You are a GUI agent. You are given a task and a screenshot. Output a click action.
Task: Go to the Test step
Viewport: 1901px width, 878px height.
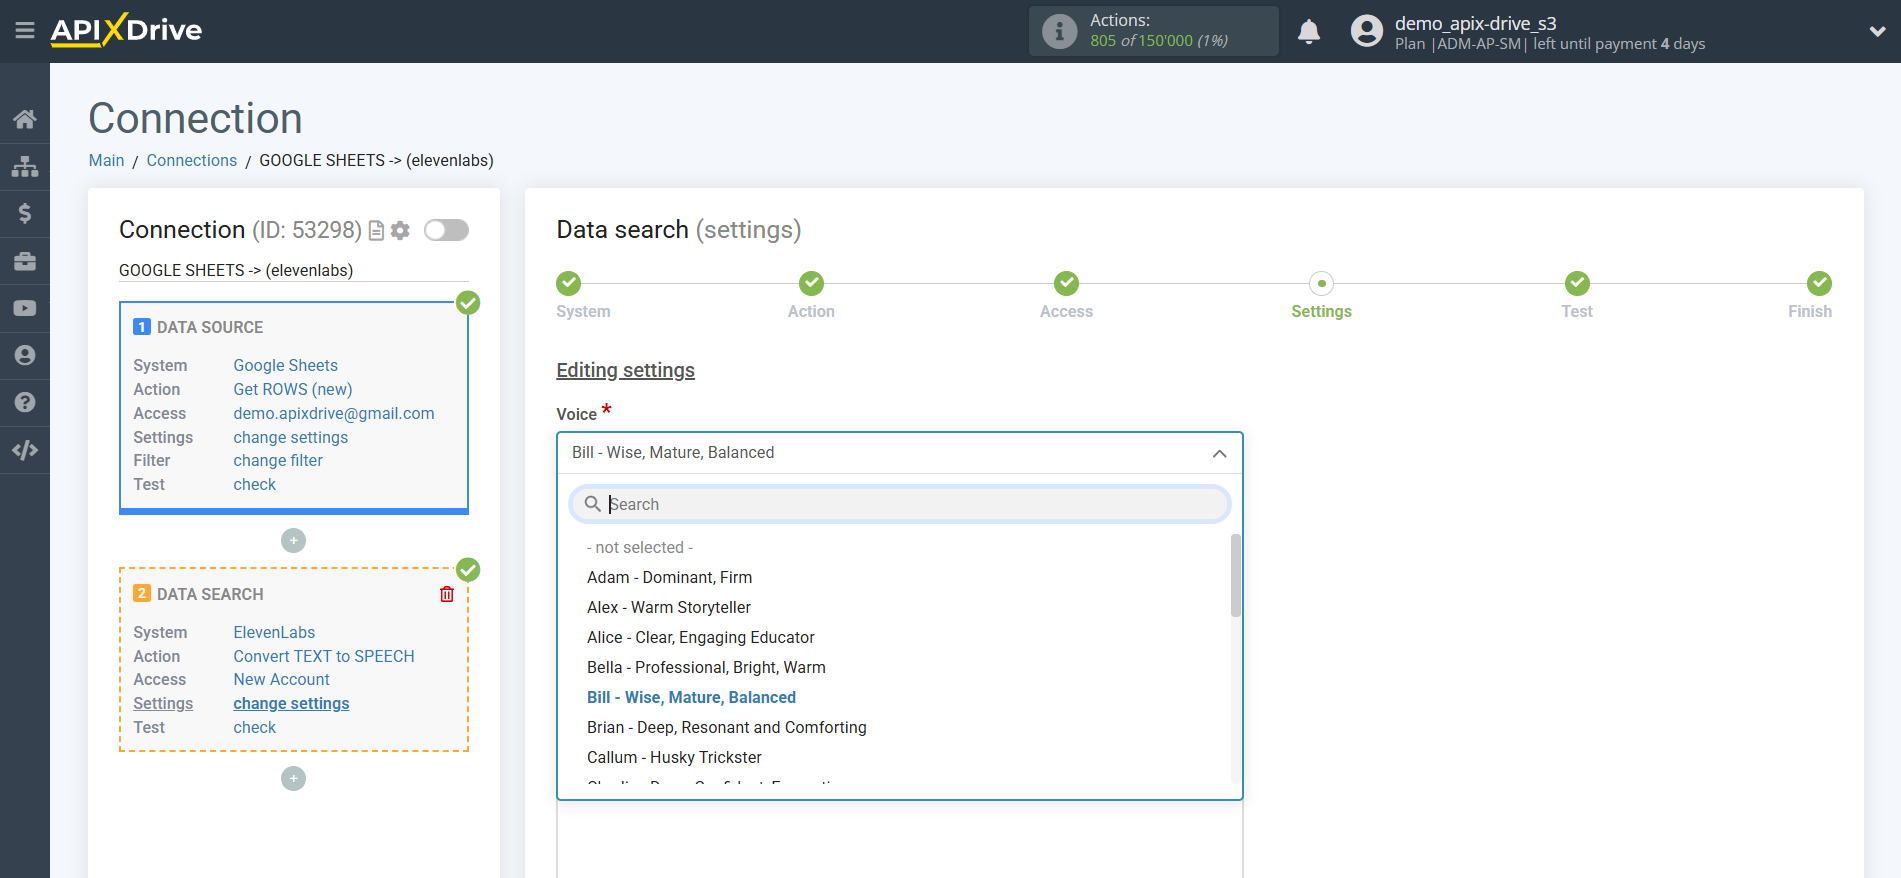point(1577,283)
